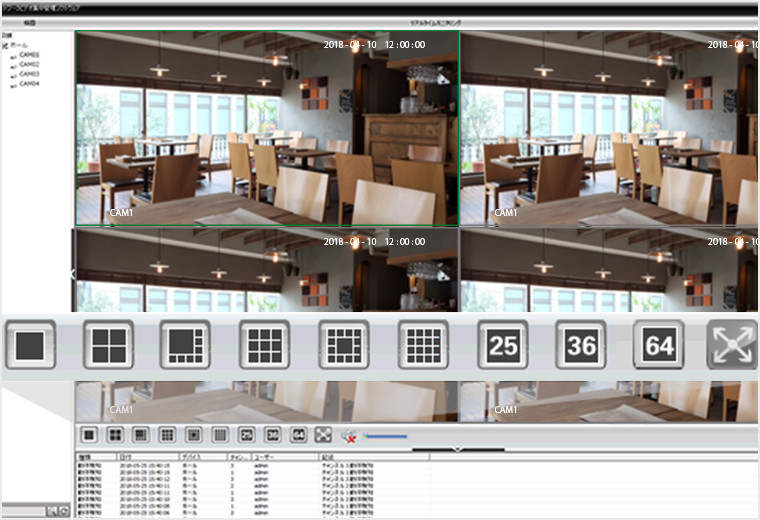
Task: Select the enlarged 64-channel layout button
Action: (x=659, y=345)
